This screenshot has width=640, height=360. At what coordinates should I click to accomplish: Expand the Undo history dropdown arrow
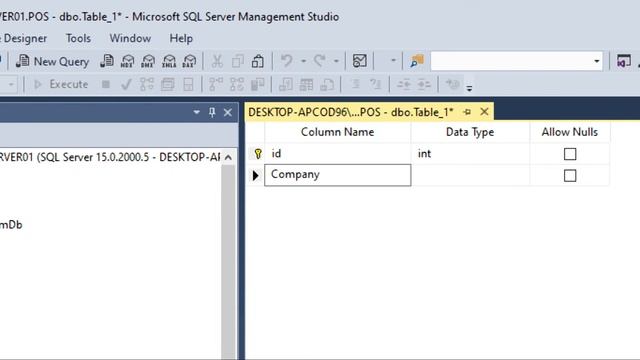point(303,61)
